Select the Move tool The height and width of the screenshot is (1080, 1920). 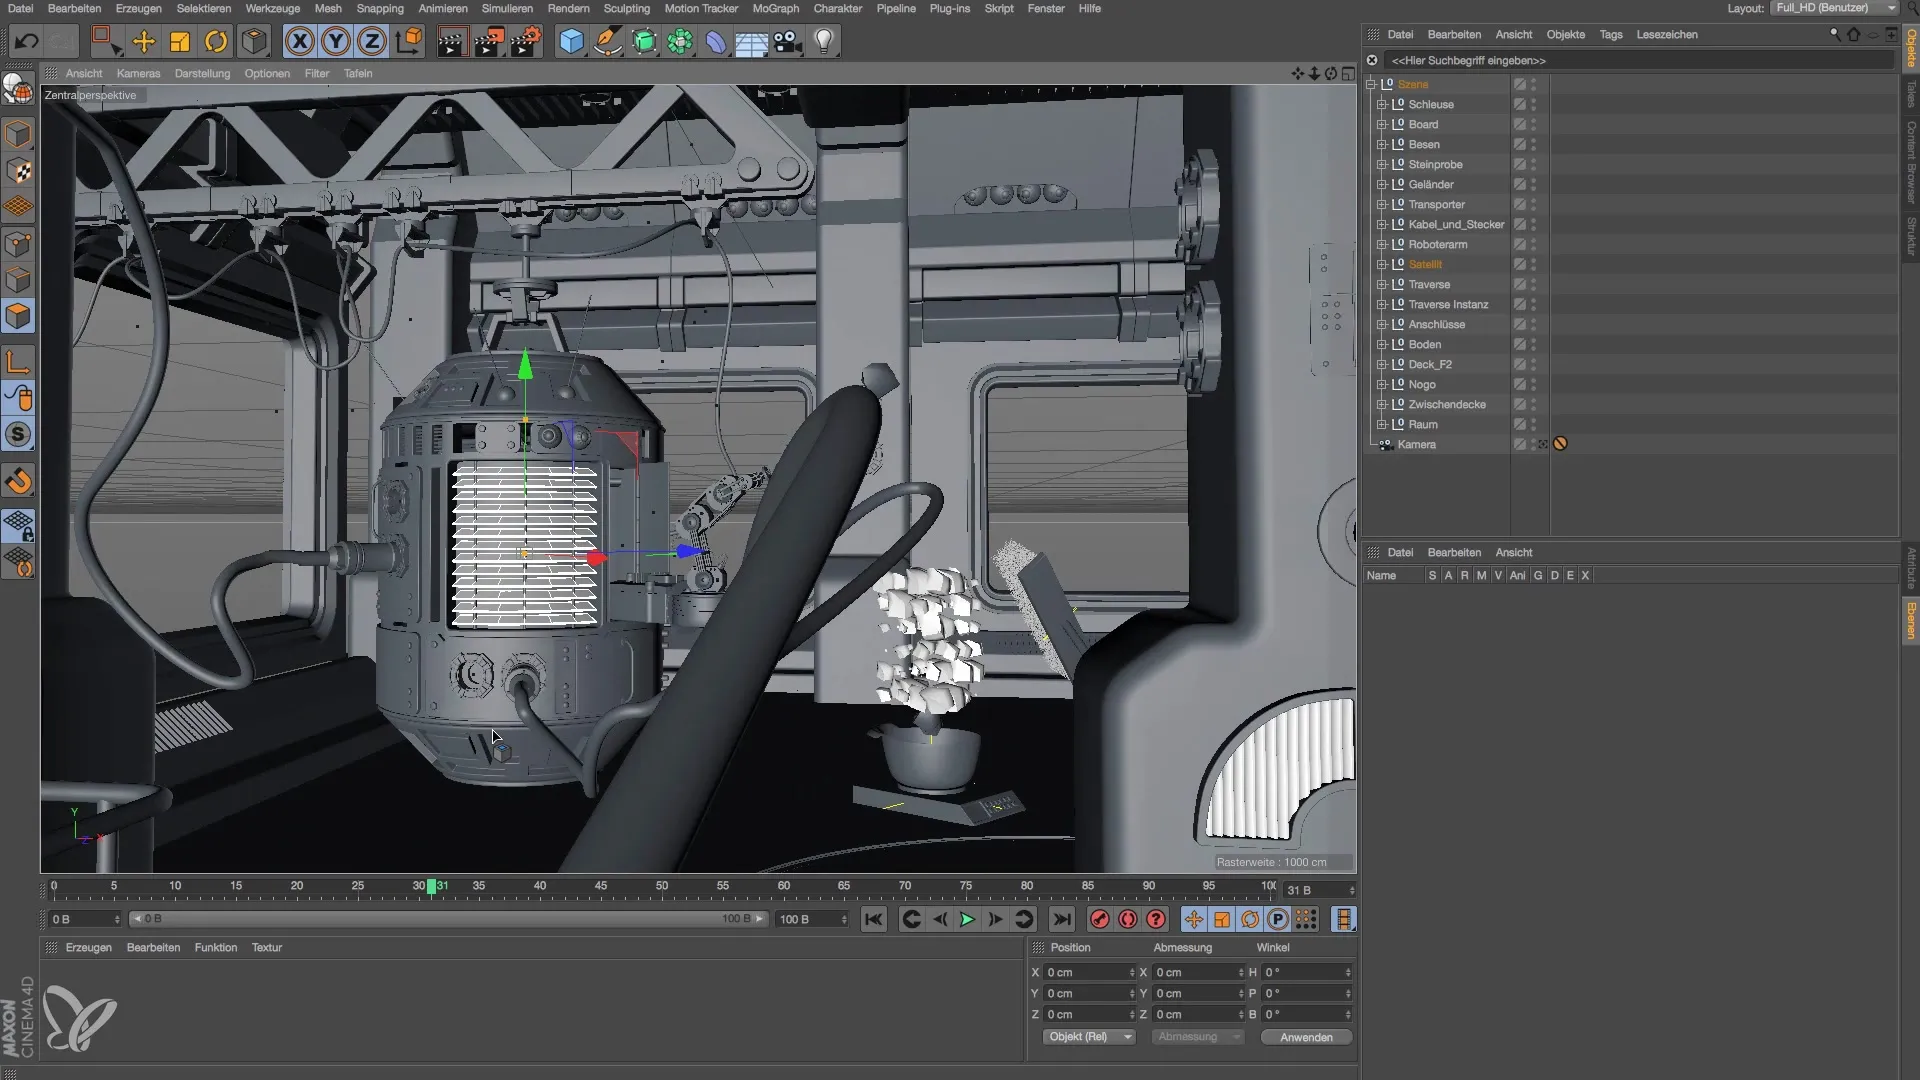click(144, 41)
